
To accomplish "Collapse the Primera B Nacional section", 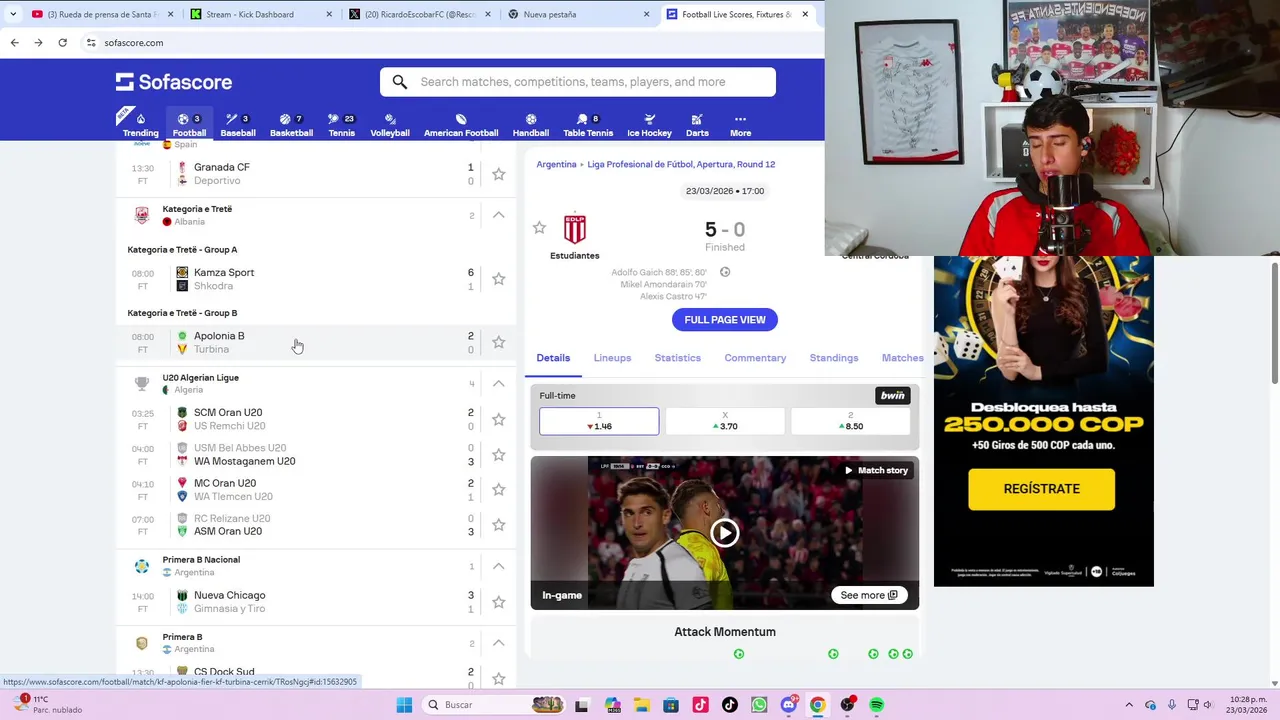I will pos(498,566).
